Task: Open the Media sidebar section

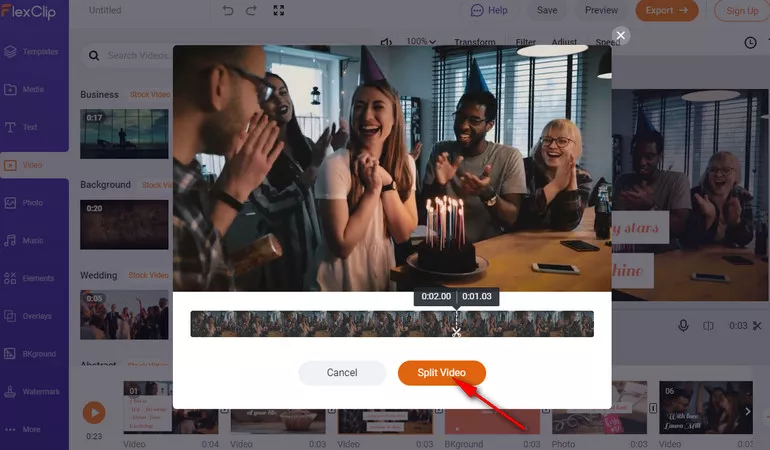Action: (x=25, y=89)
